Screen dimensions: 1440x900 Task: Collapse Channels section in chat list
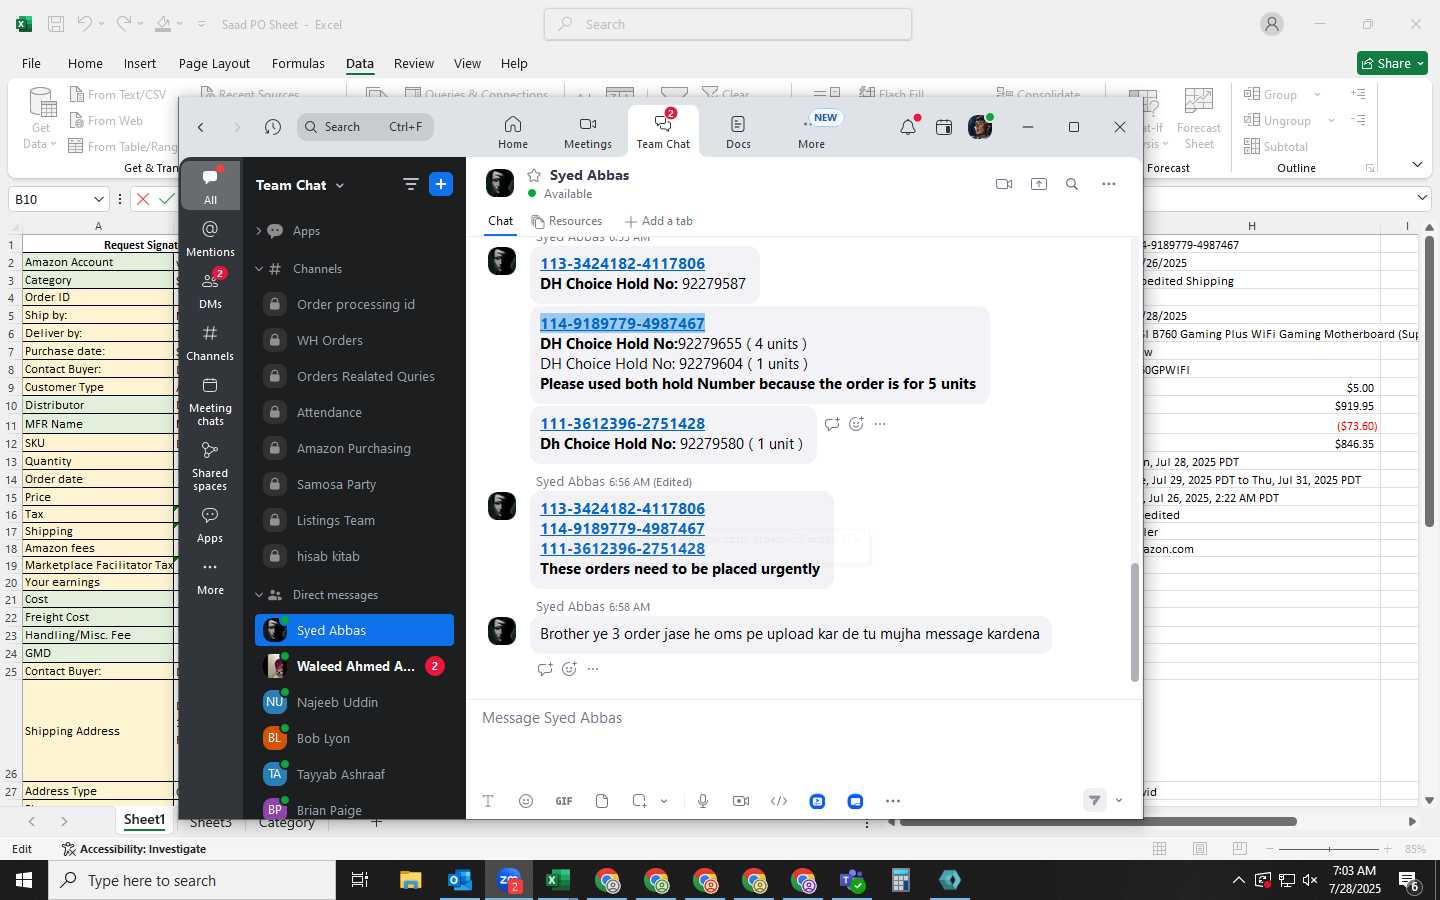[x=259, y=269]
